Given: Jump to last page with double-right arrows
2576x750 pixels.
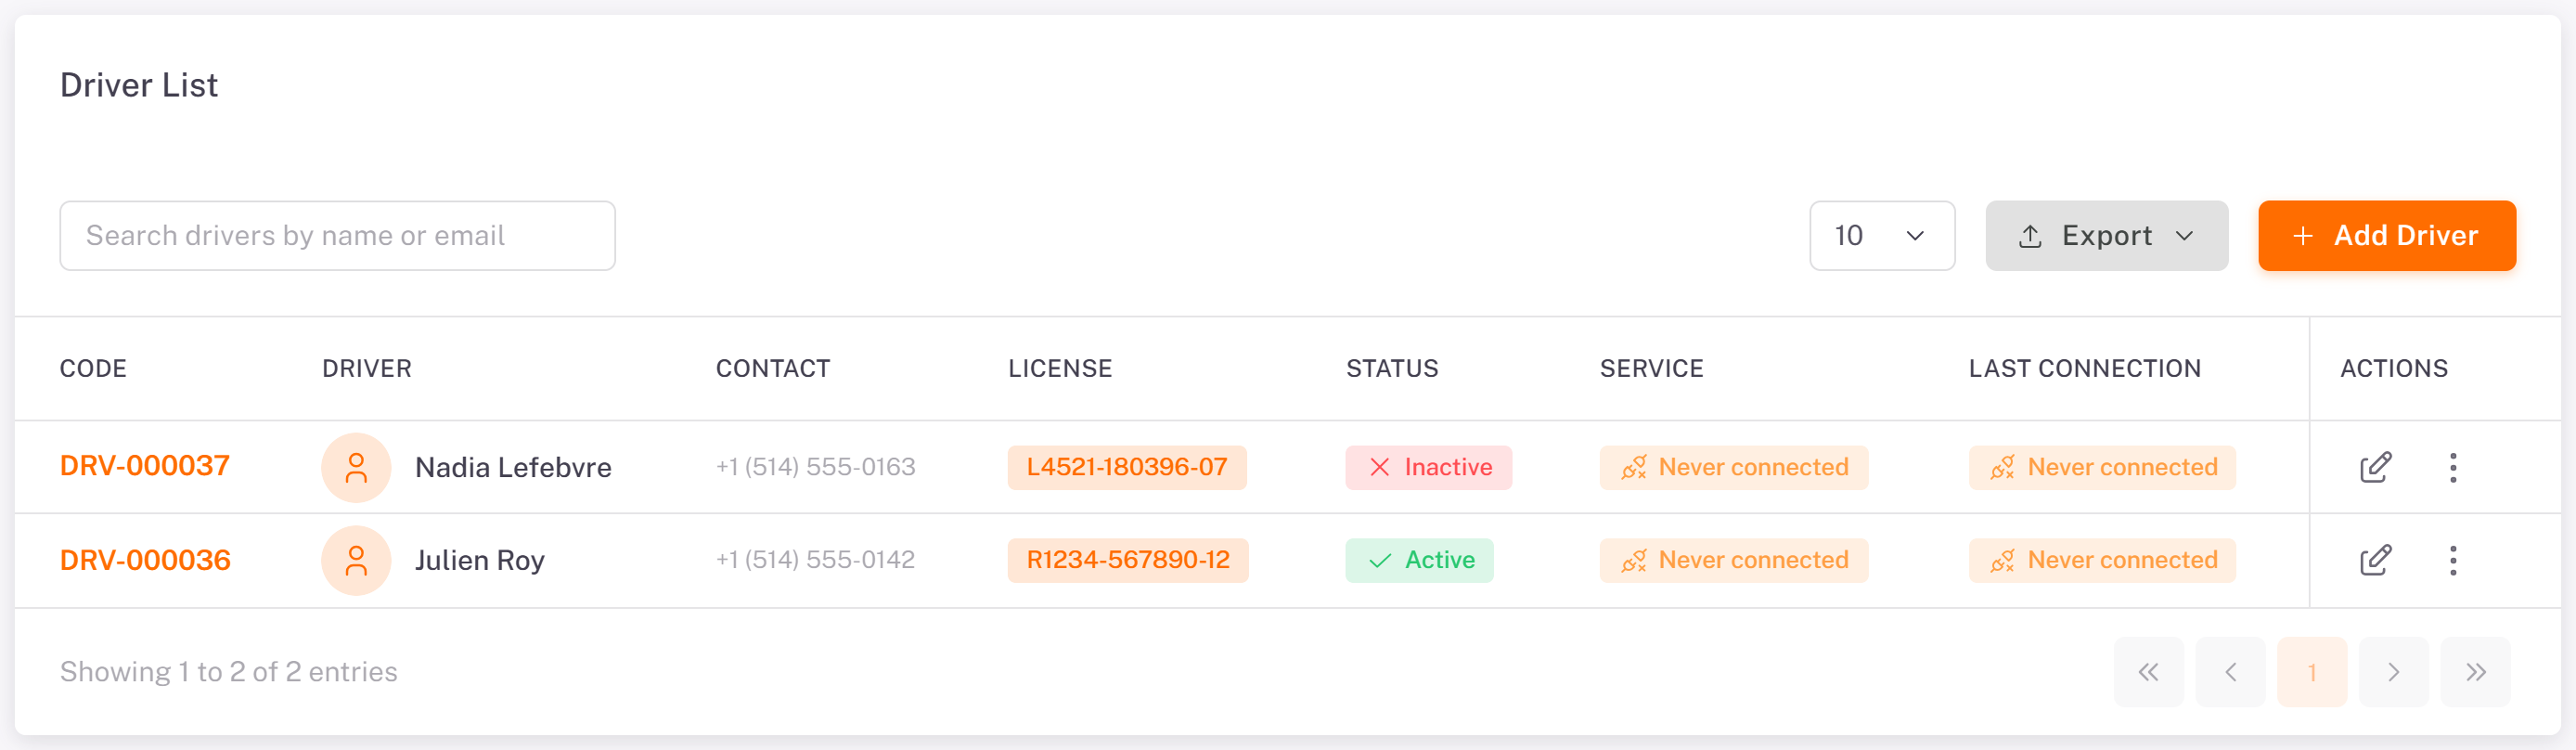Looking at the screenshot, I should [x=2475, y=672].
